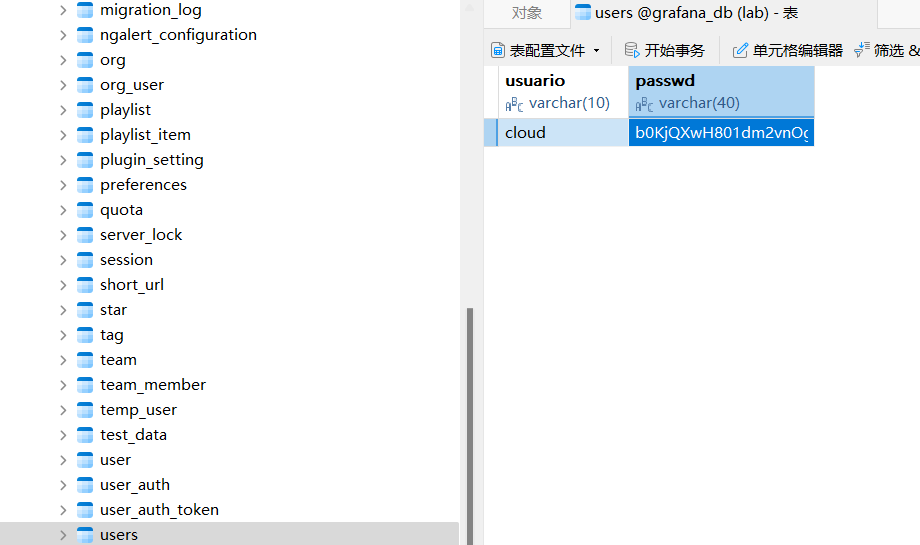The image size is (920, 545).
Task: Click the 开始事务 begin transaction icon
Action: [x=632, y=50]
